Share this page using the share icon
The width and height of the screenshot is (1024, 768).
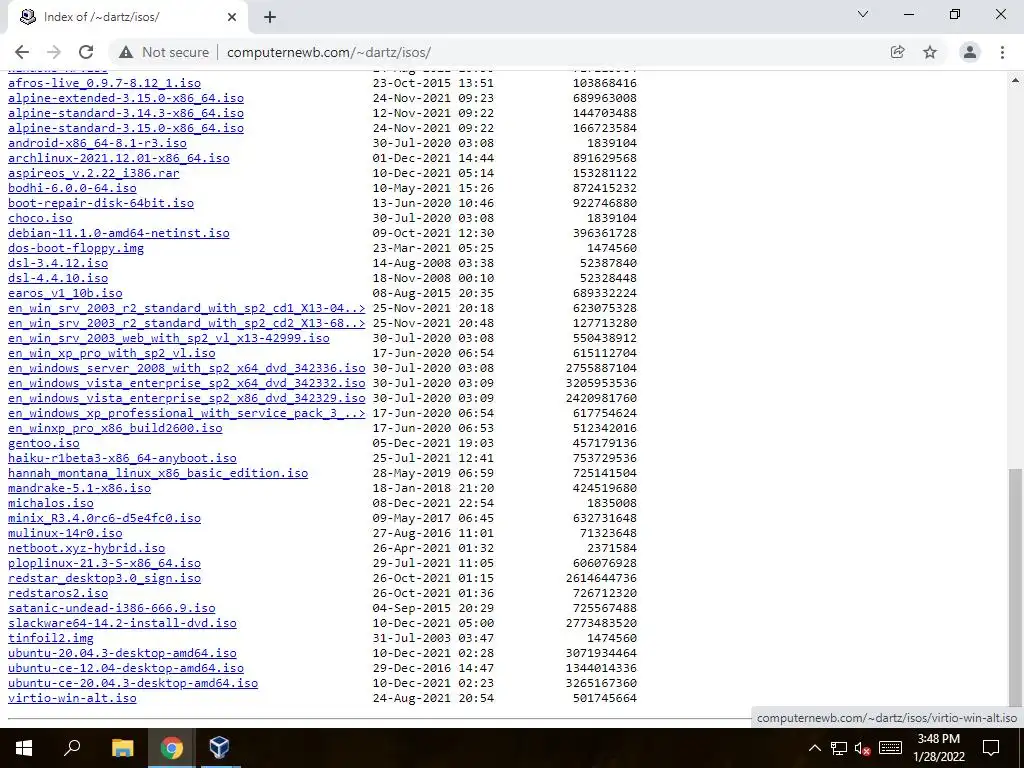pyautogui.click(x=898, y=52)
